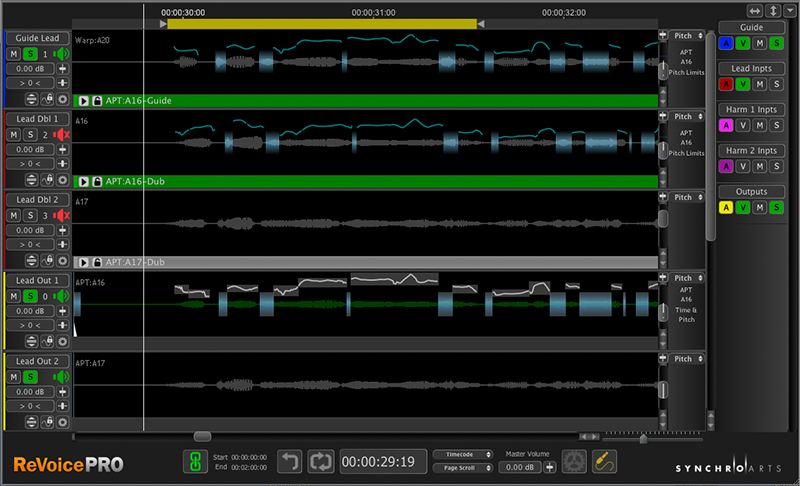This screenshot has height=486, width=800.
Task: Click the Master Volume 0.00 dB field
Action: tap(521, 467)
